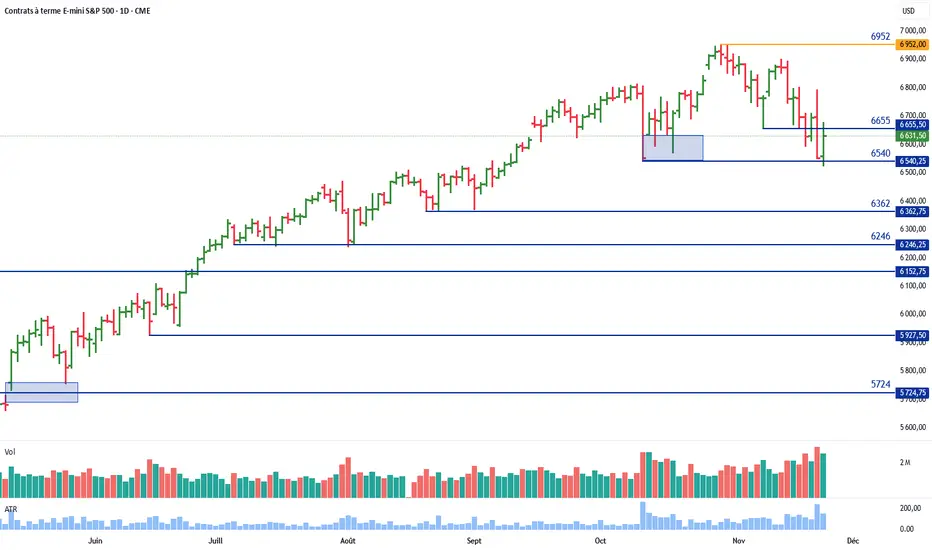Click the 'Août' month on the time axis
The height and width of the screenshot is (550, 932).
click(348, 540)
